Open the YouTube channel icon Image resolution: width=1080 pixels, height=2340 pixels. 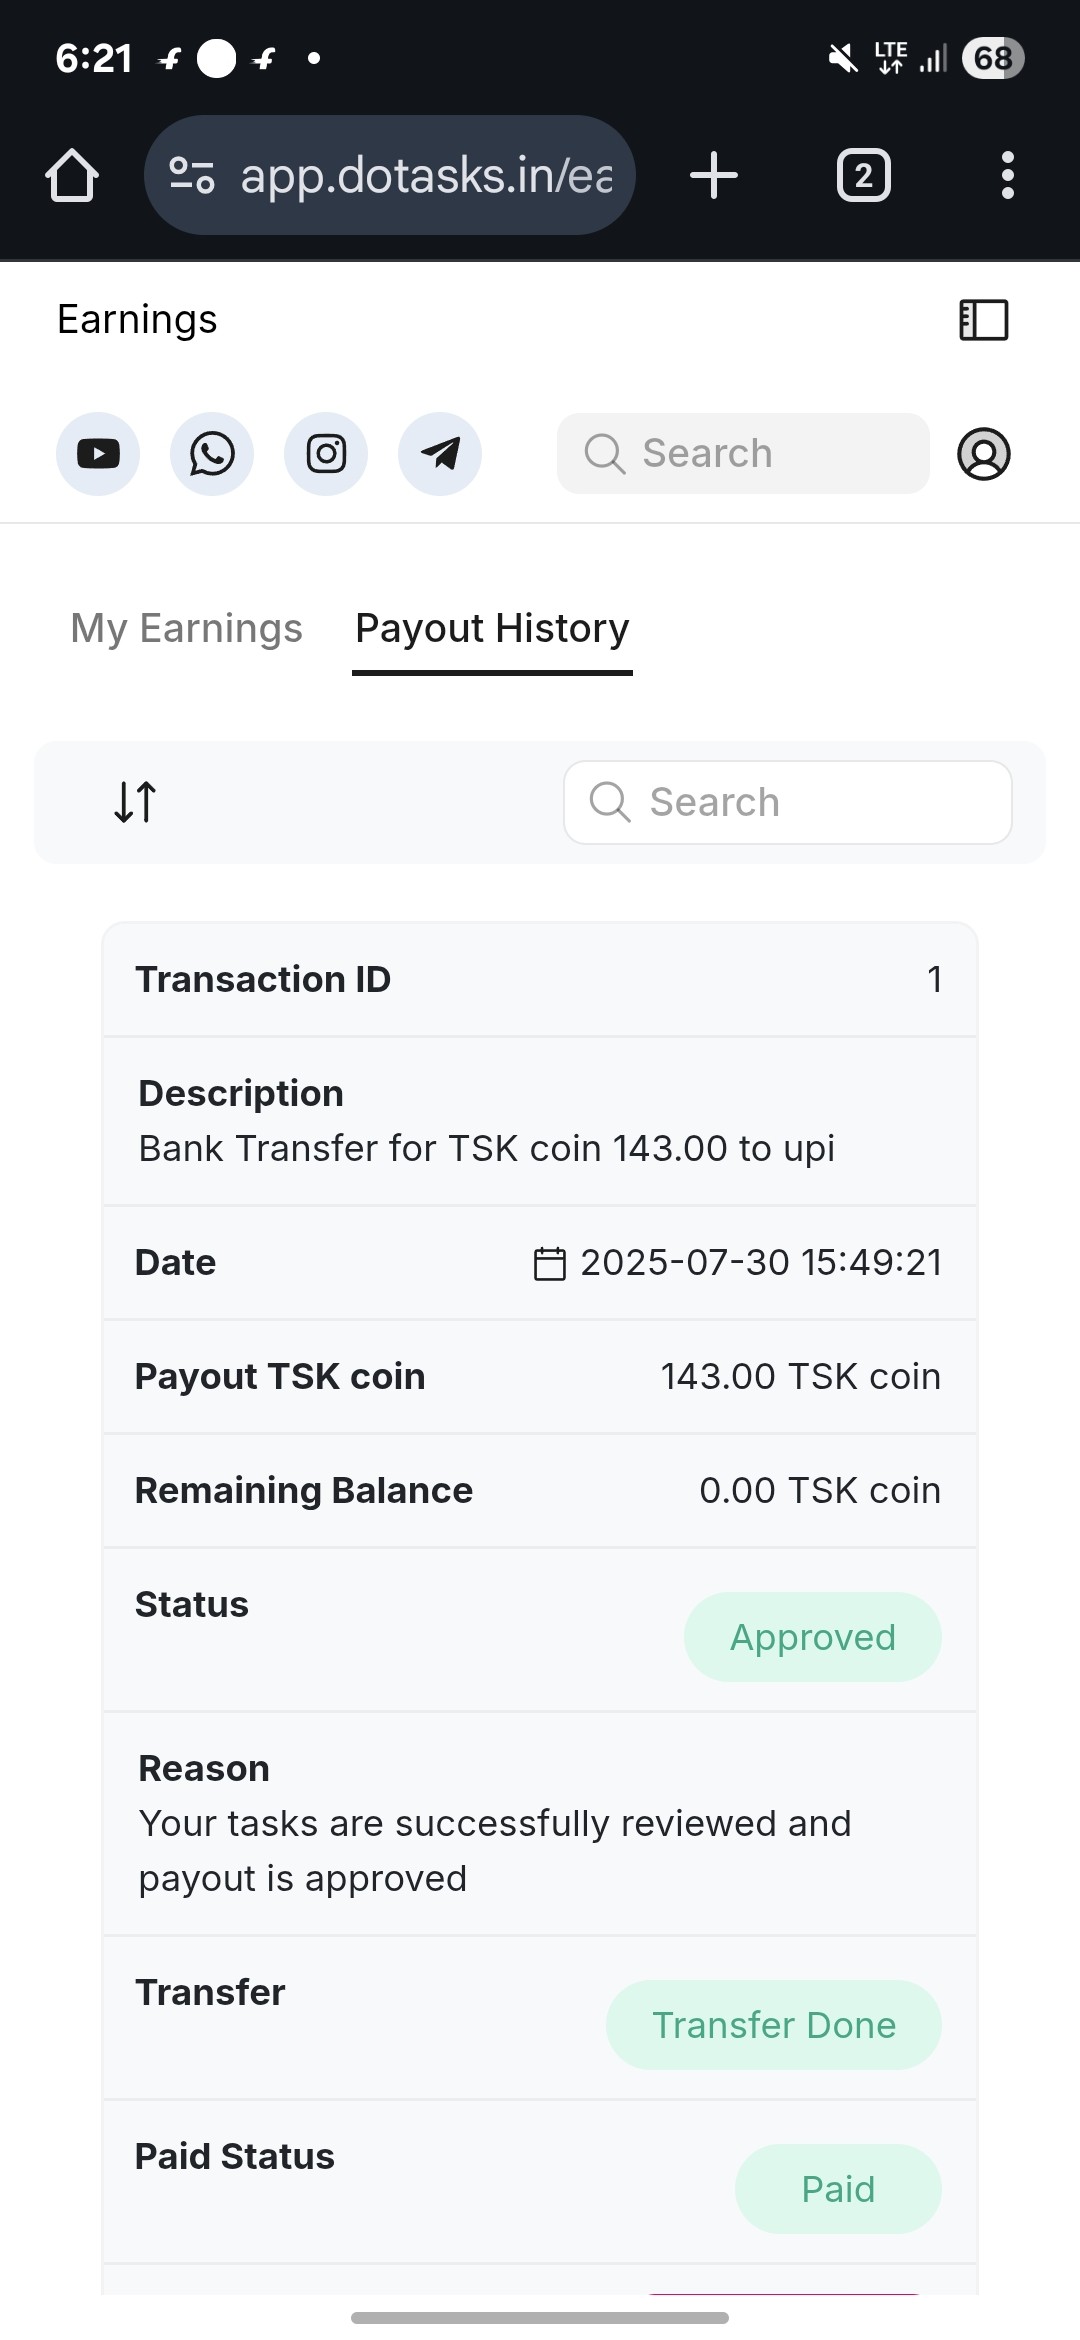click(x=98, y=454)
